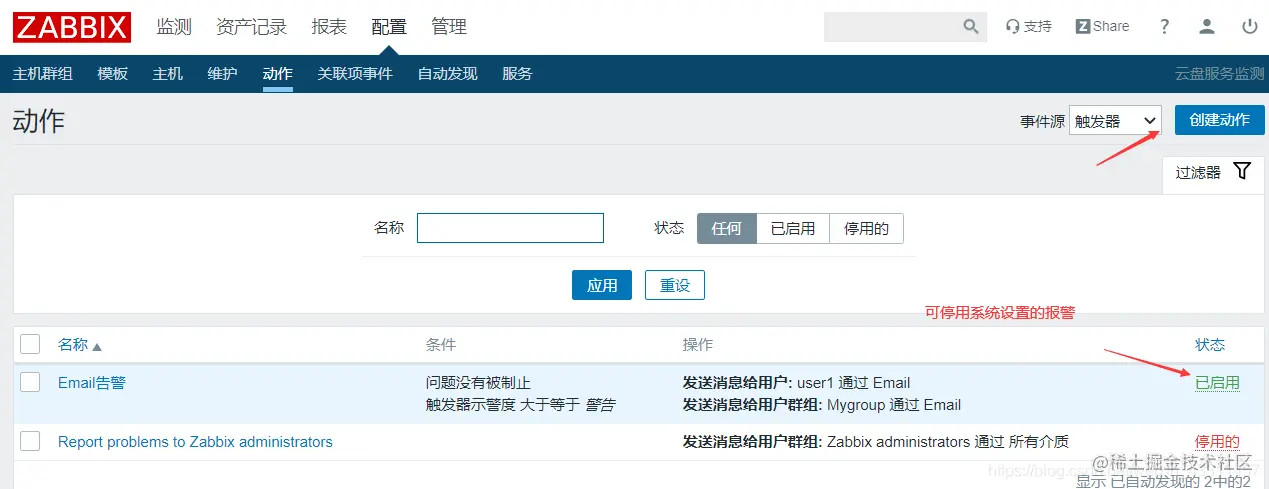Check the select-all header checkbox
The image size is (1269, 489).
tap(30, 344)
